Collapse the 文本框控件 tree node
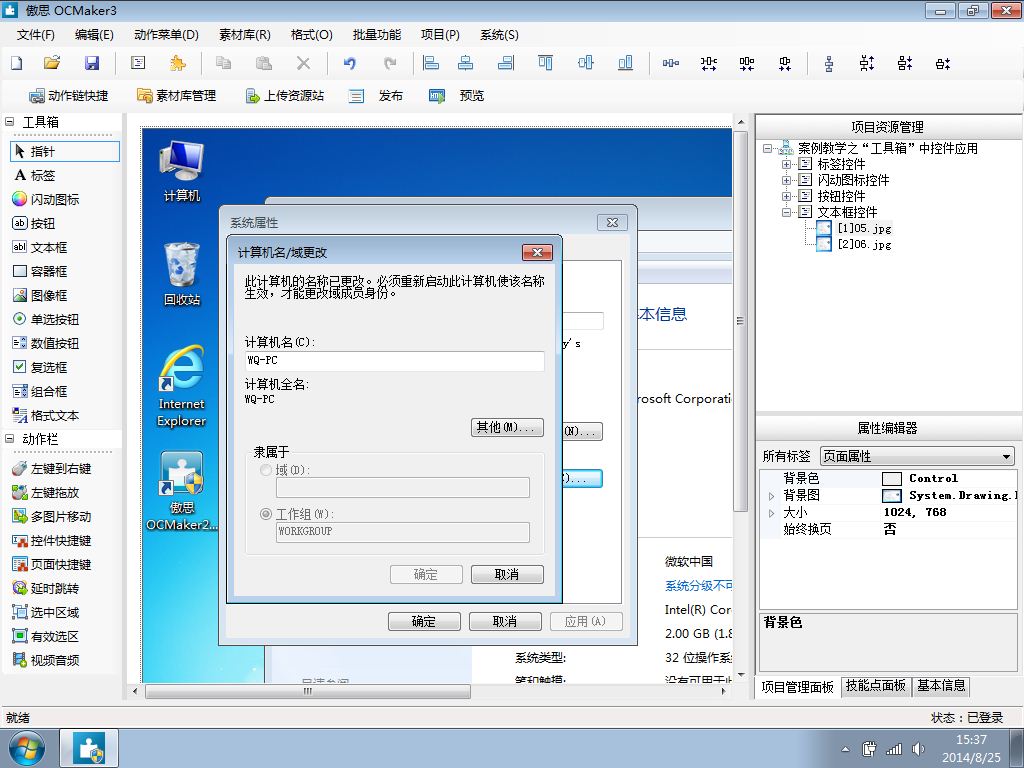 [786, 212]
